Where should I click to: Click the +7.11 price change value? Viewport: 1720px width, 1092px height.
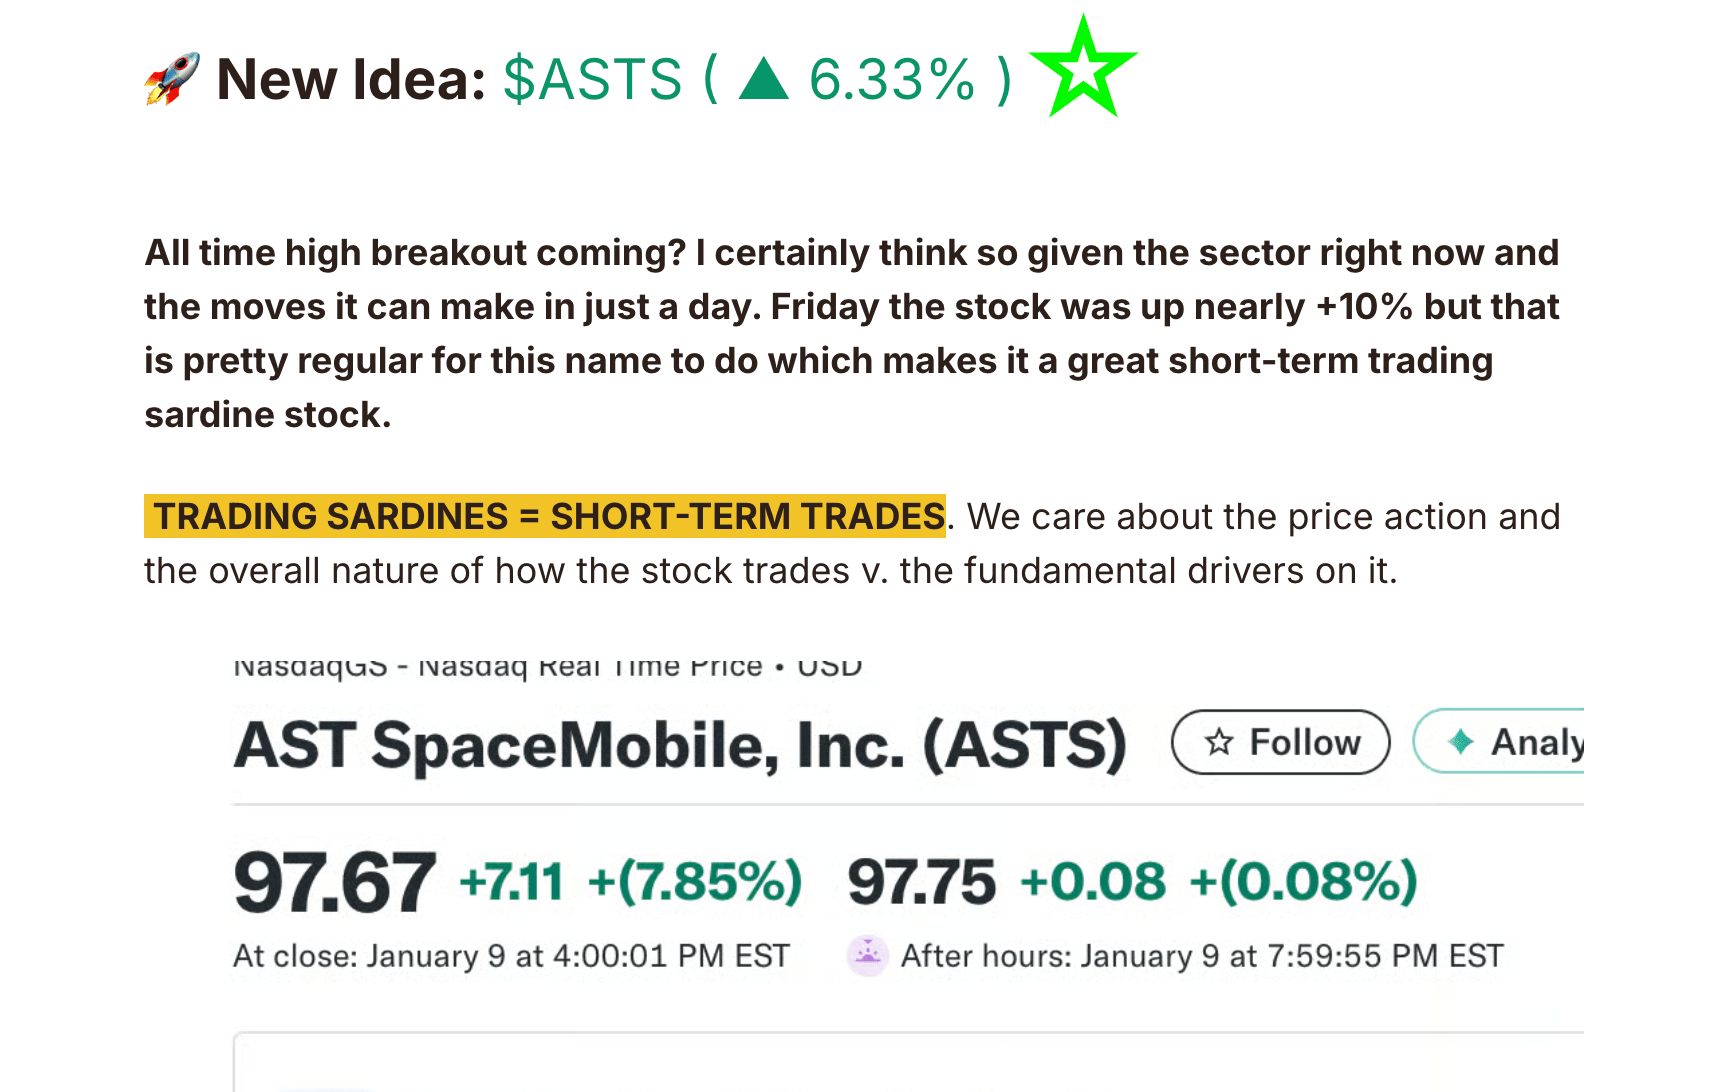511,882
